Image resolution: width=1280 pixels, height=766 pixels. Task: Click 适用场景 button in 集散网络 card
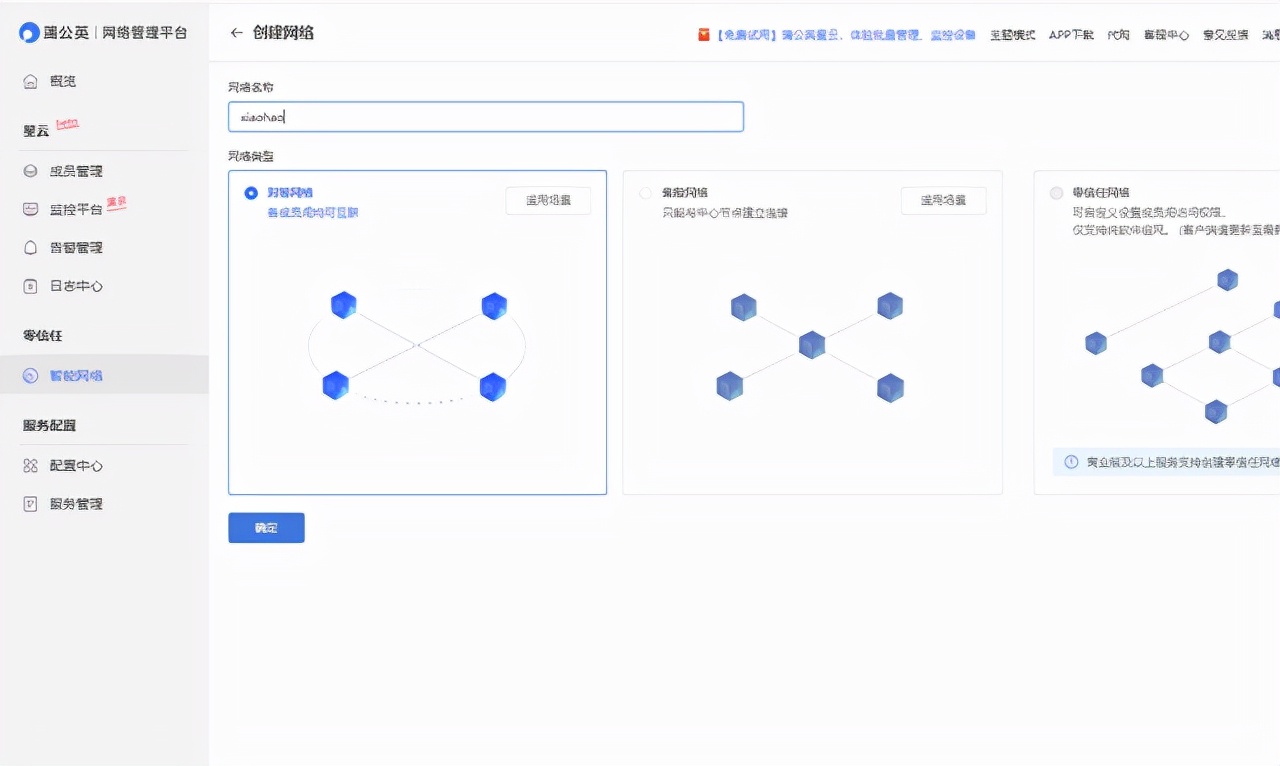(943, 200)
